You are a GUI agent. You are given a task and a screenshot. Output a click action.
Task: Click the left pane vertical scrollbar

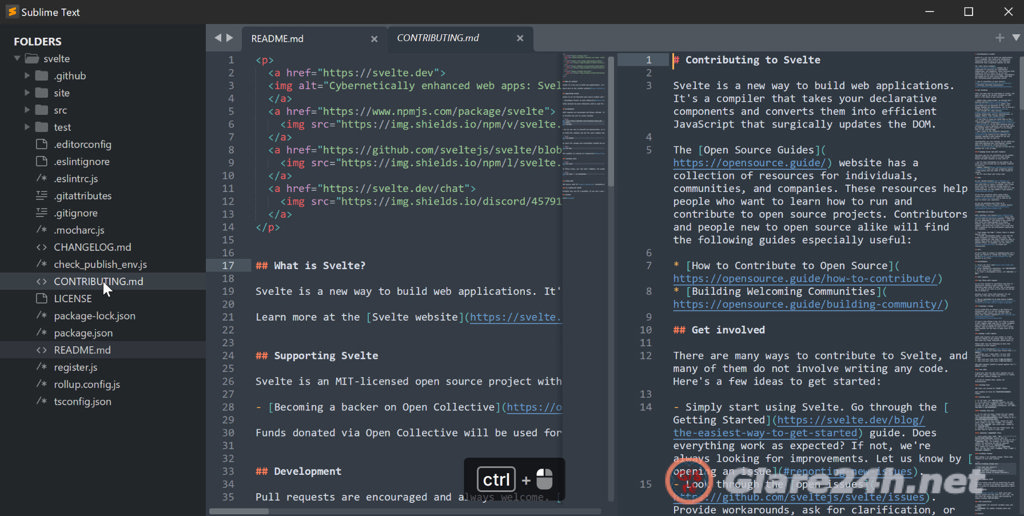(611, 121)
